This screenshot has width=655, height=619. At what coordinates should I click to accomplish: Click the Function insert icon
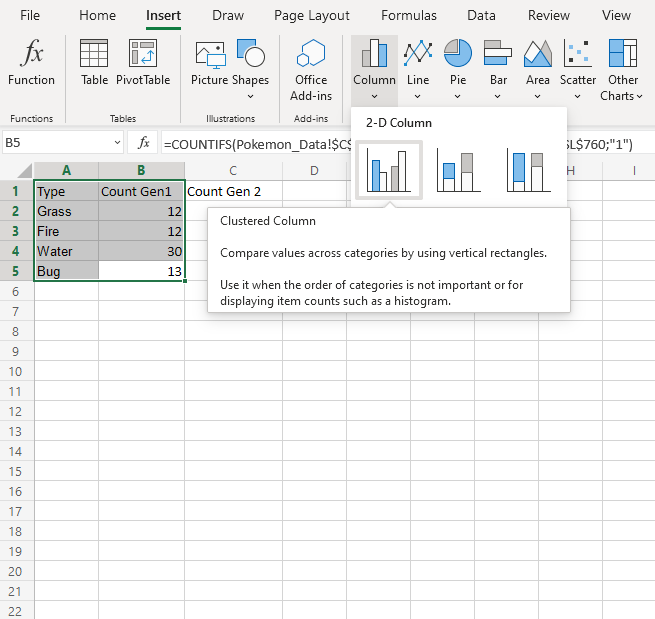tap(32, 62)
